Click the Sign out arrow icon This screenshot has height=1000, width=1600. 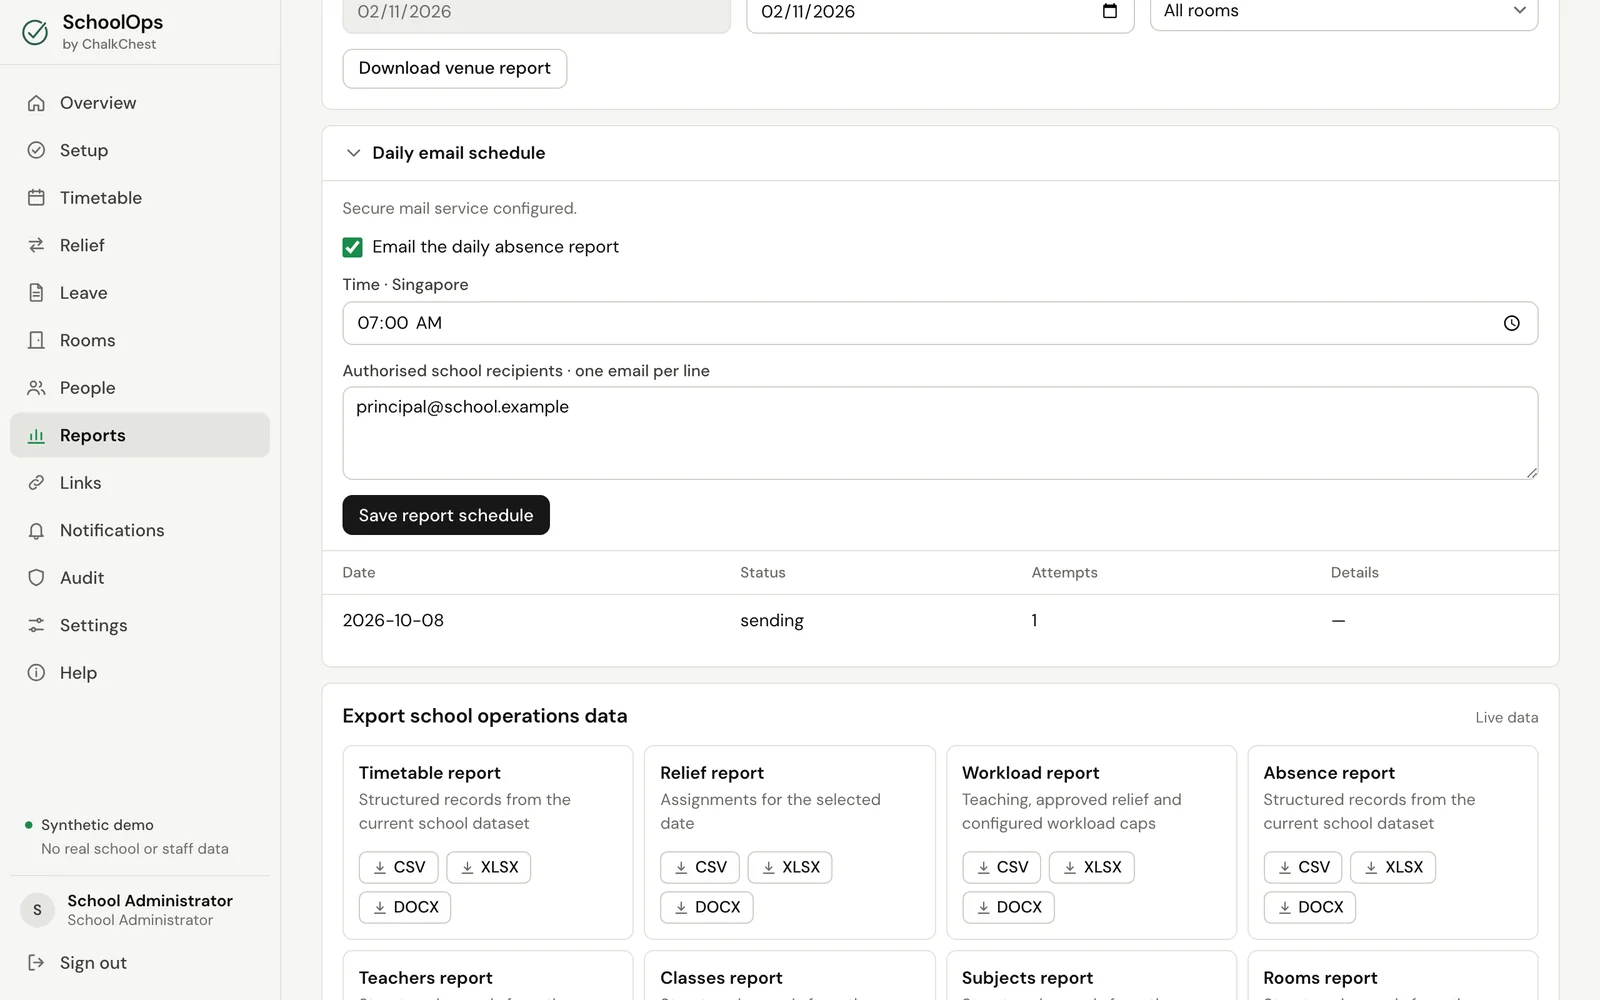coord(36,963)
